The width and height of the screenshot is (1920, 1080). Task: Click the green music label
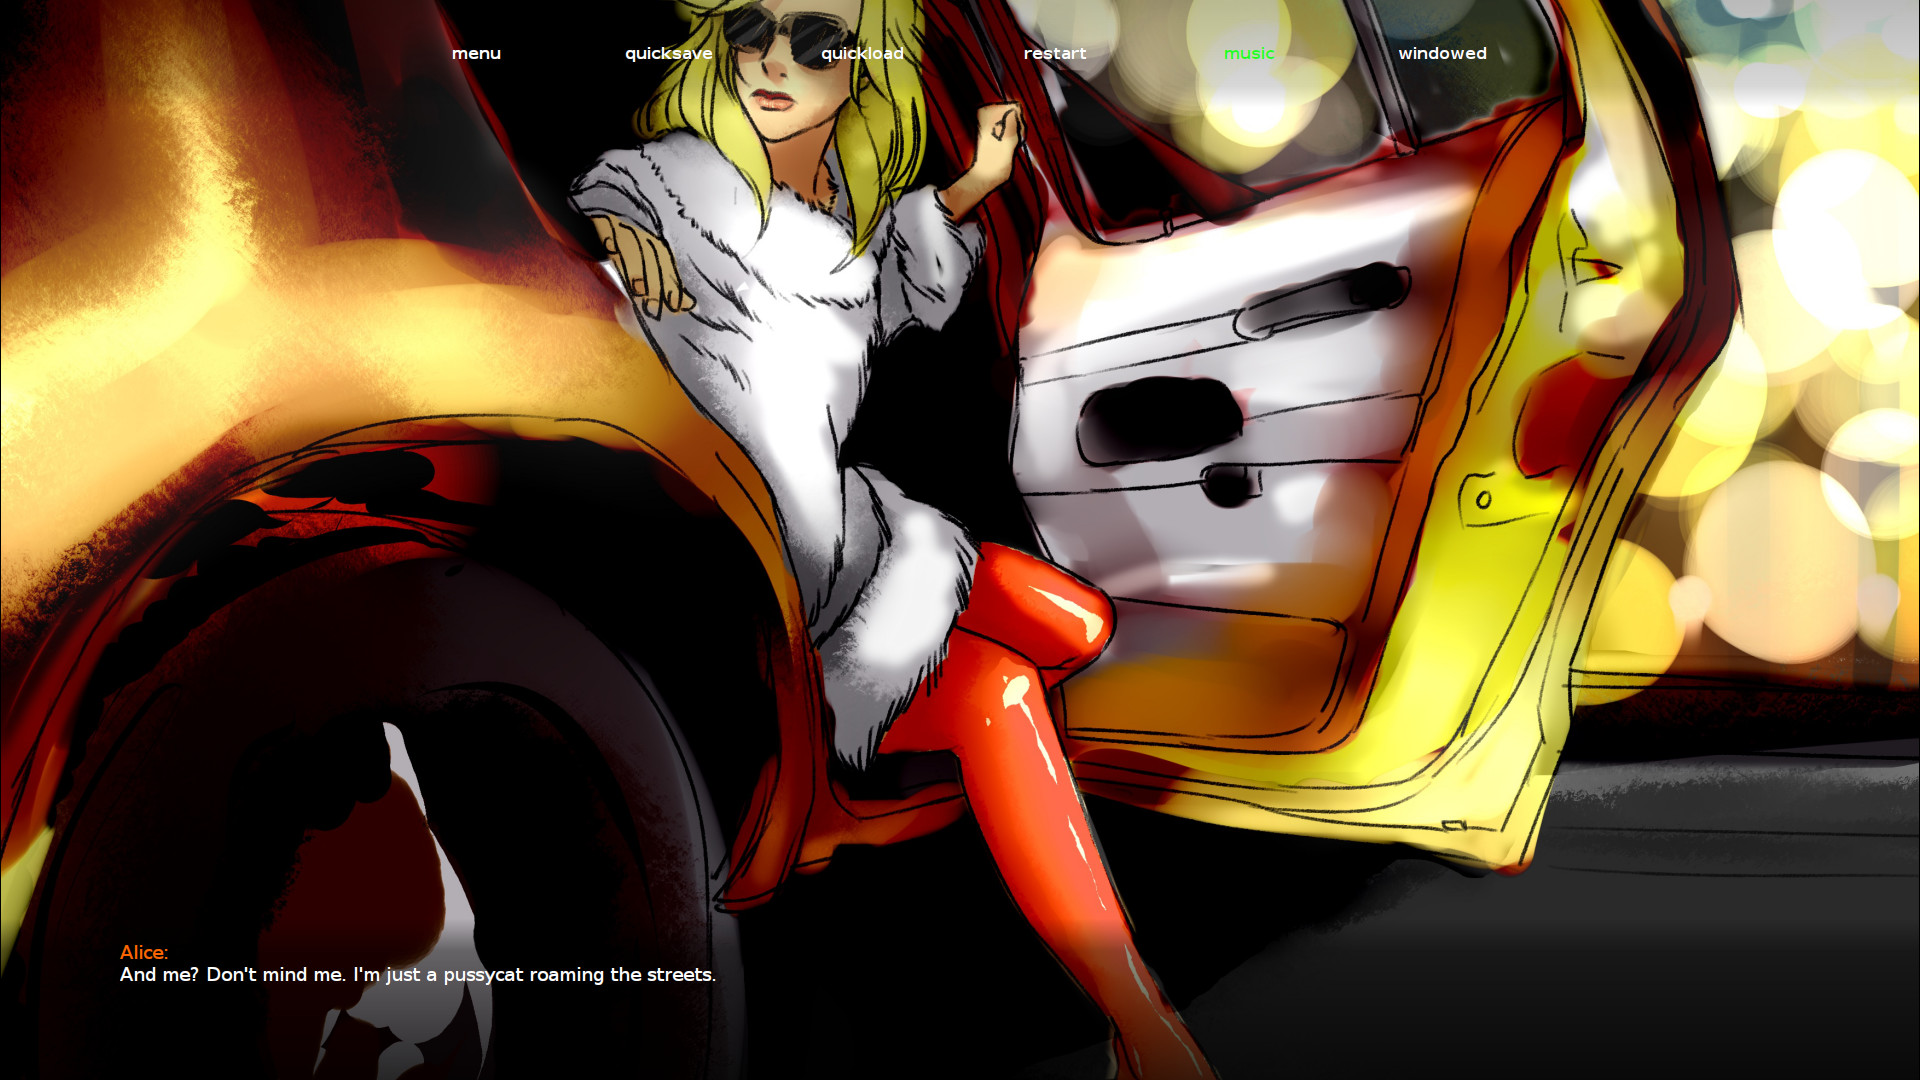[x=1248, y=53]
